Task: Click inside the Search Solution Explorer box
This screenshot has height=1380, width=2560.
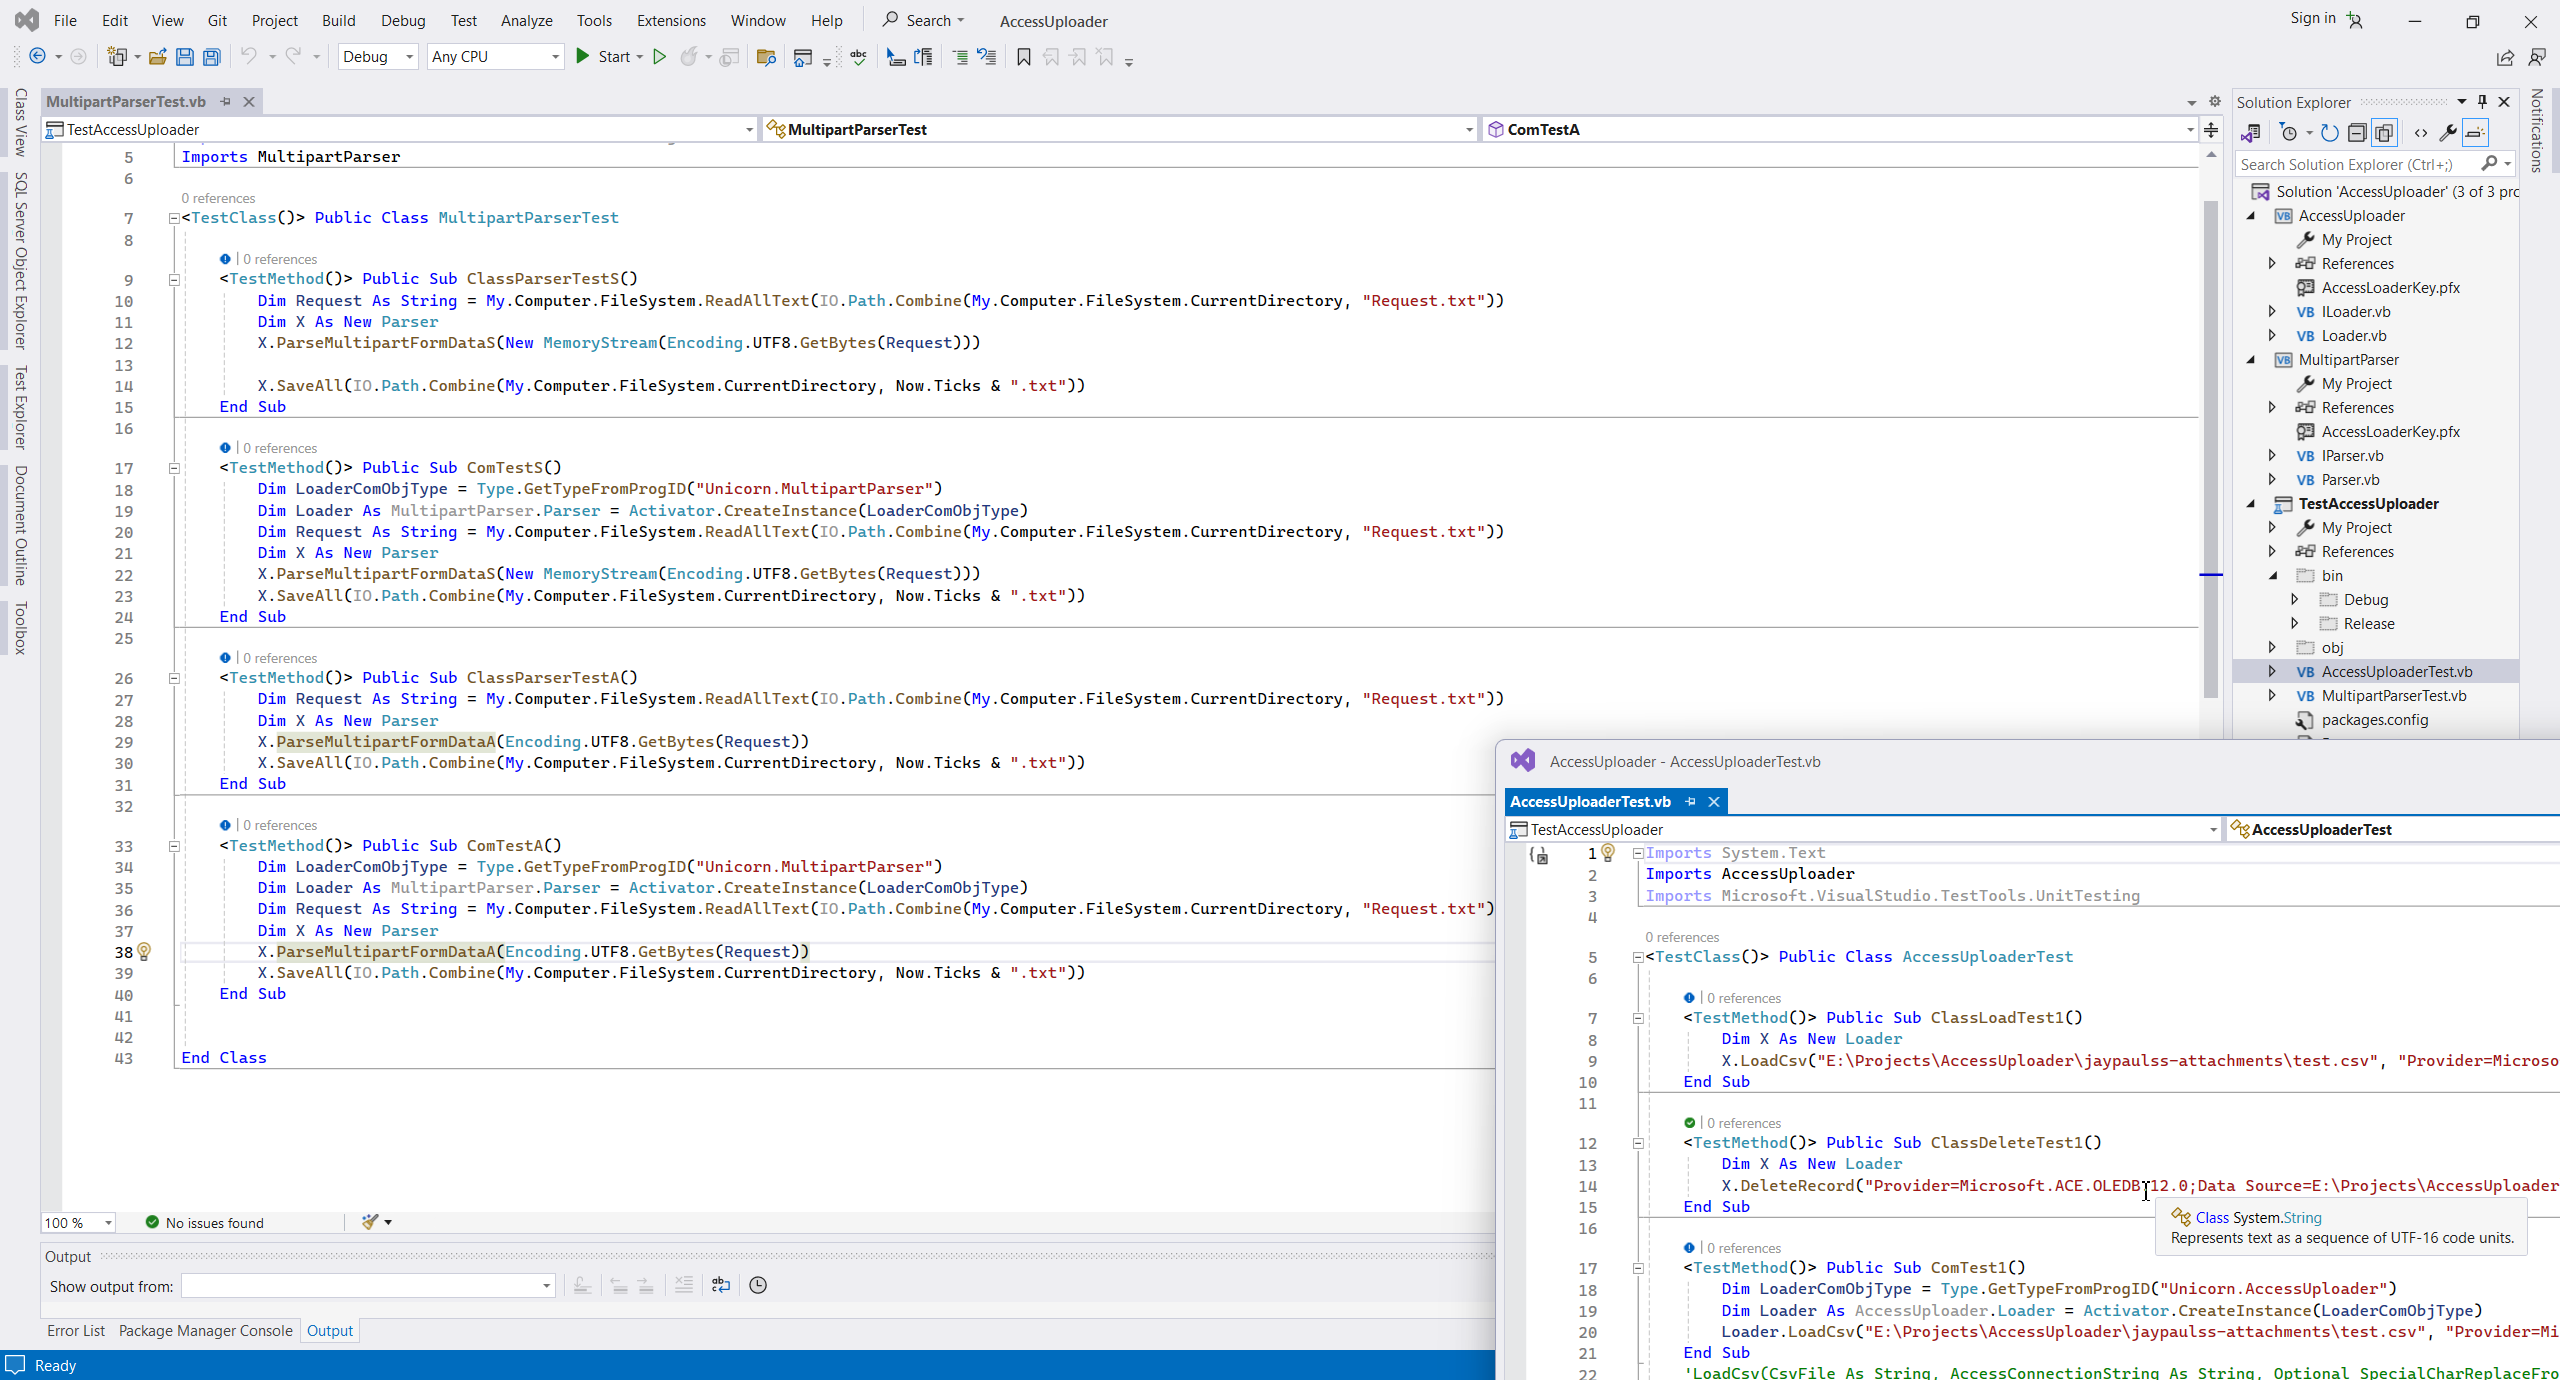Action: click(x=2360, y=164)
